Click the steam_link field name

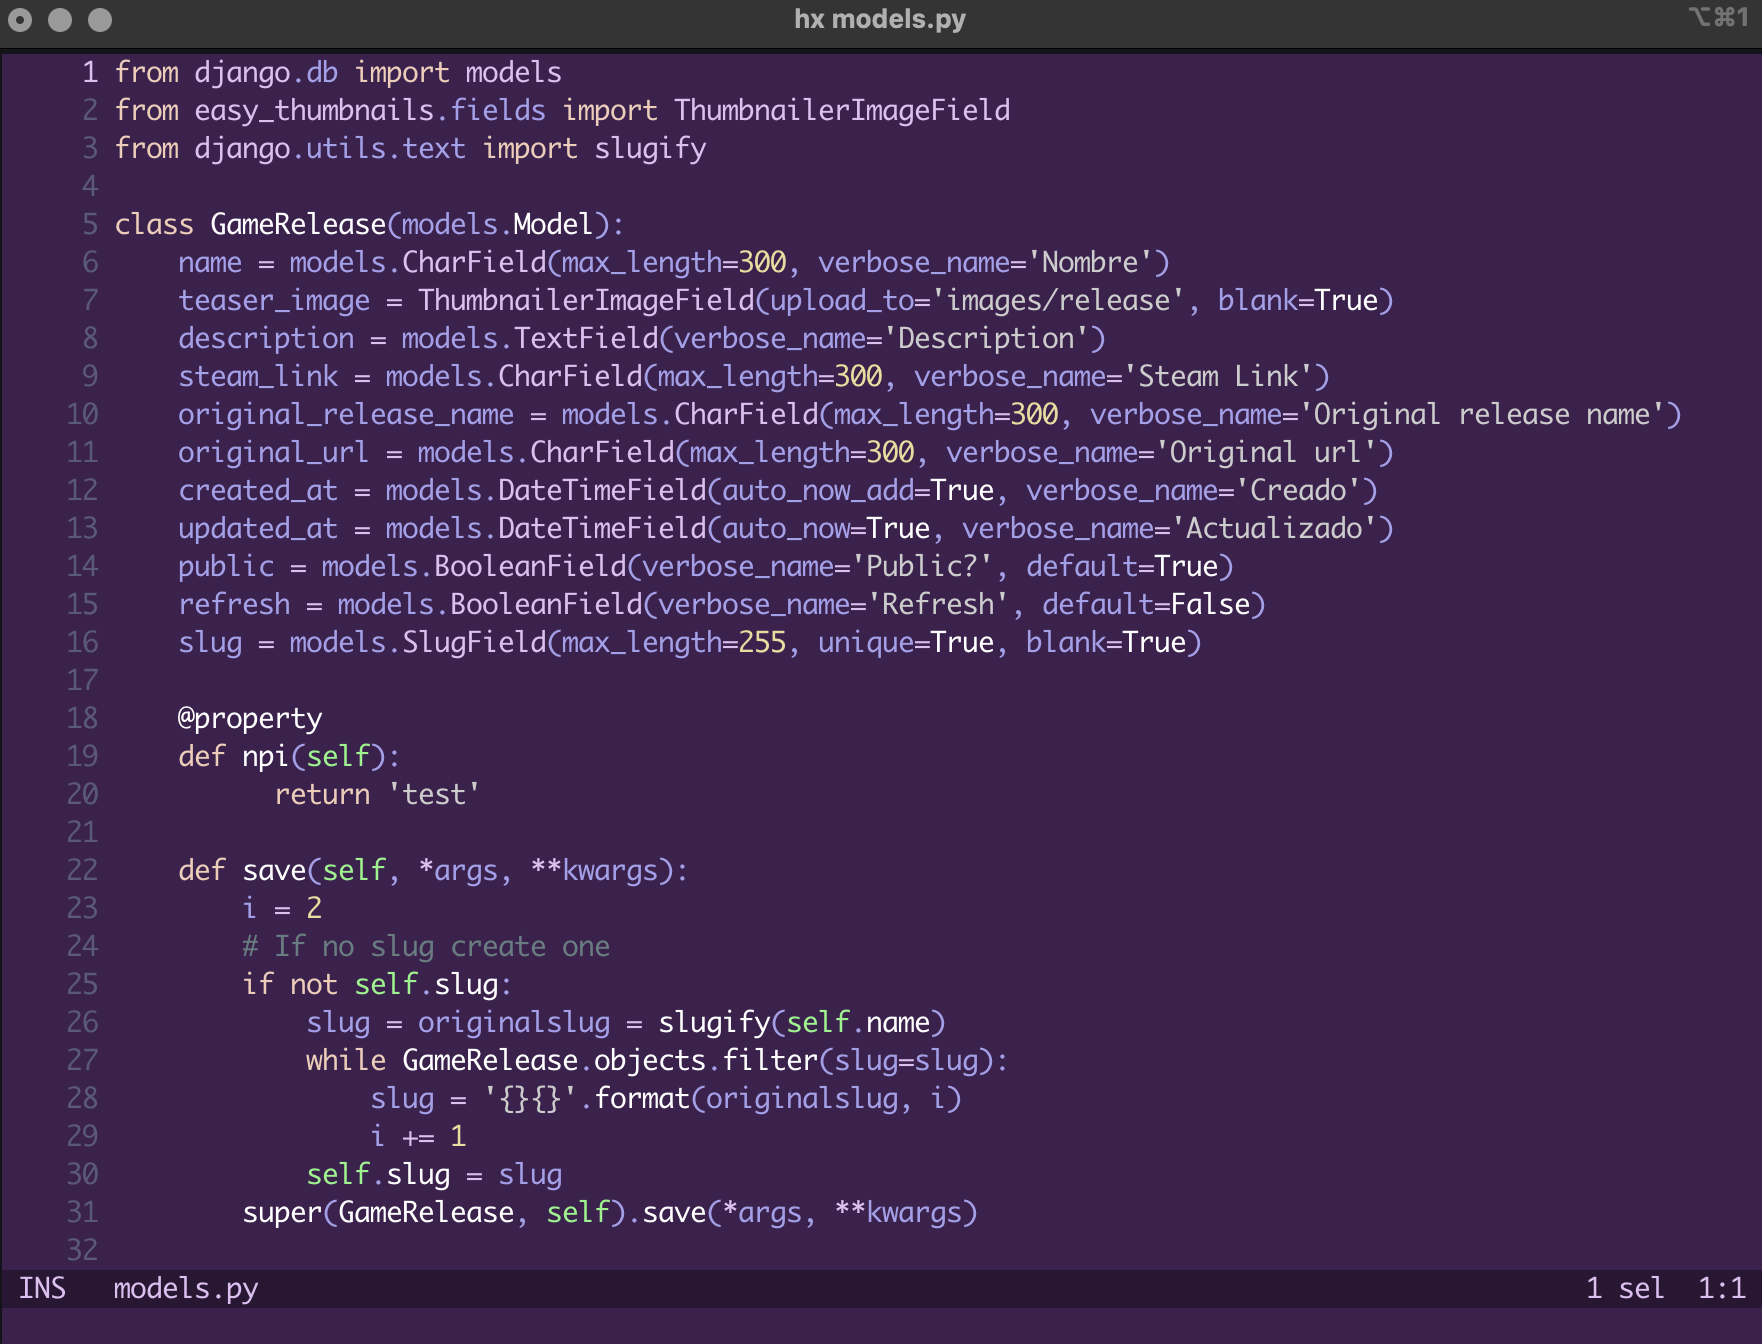pyautogui.click(x=258, y=376)
